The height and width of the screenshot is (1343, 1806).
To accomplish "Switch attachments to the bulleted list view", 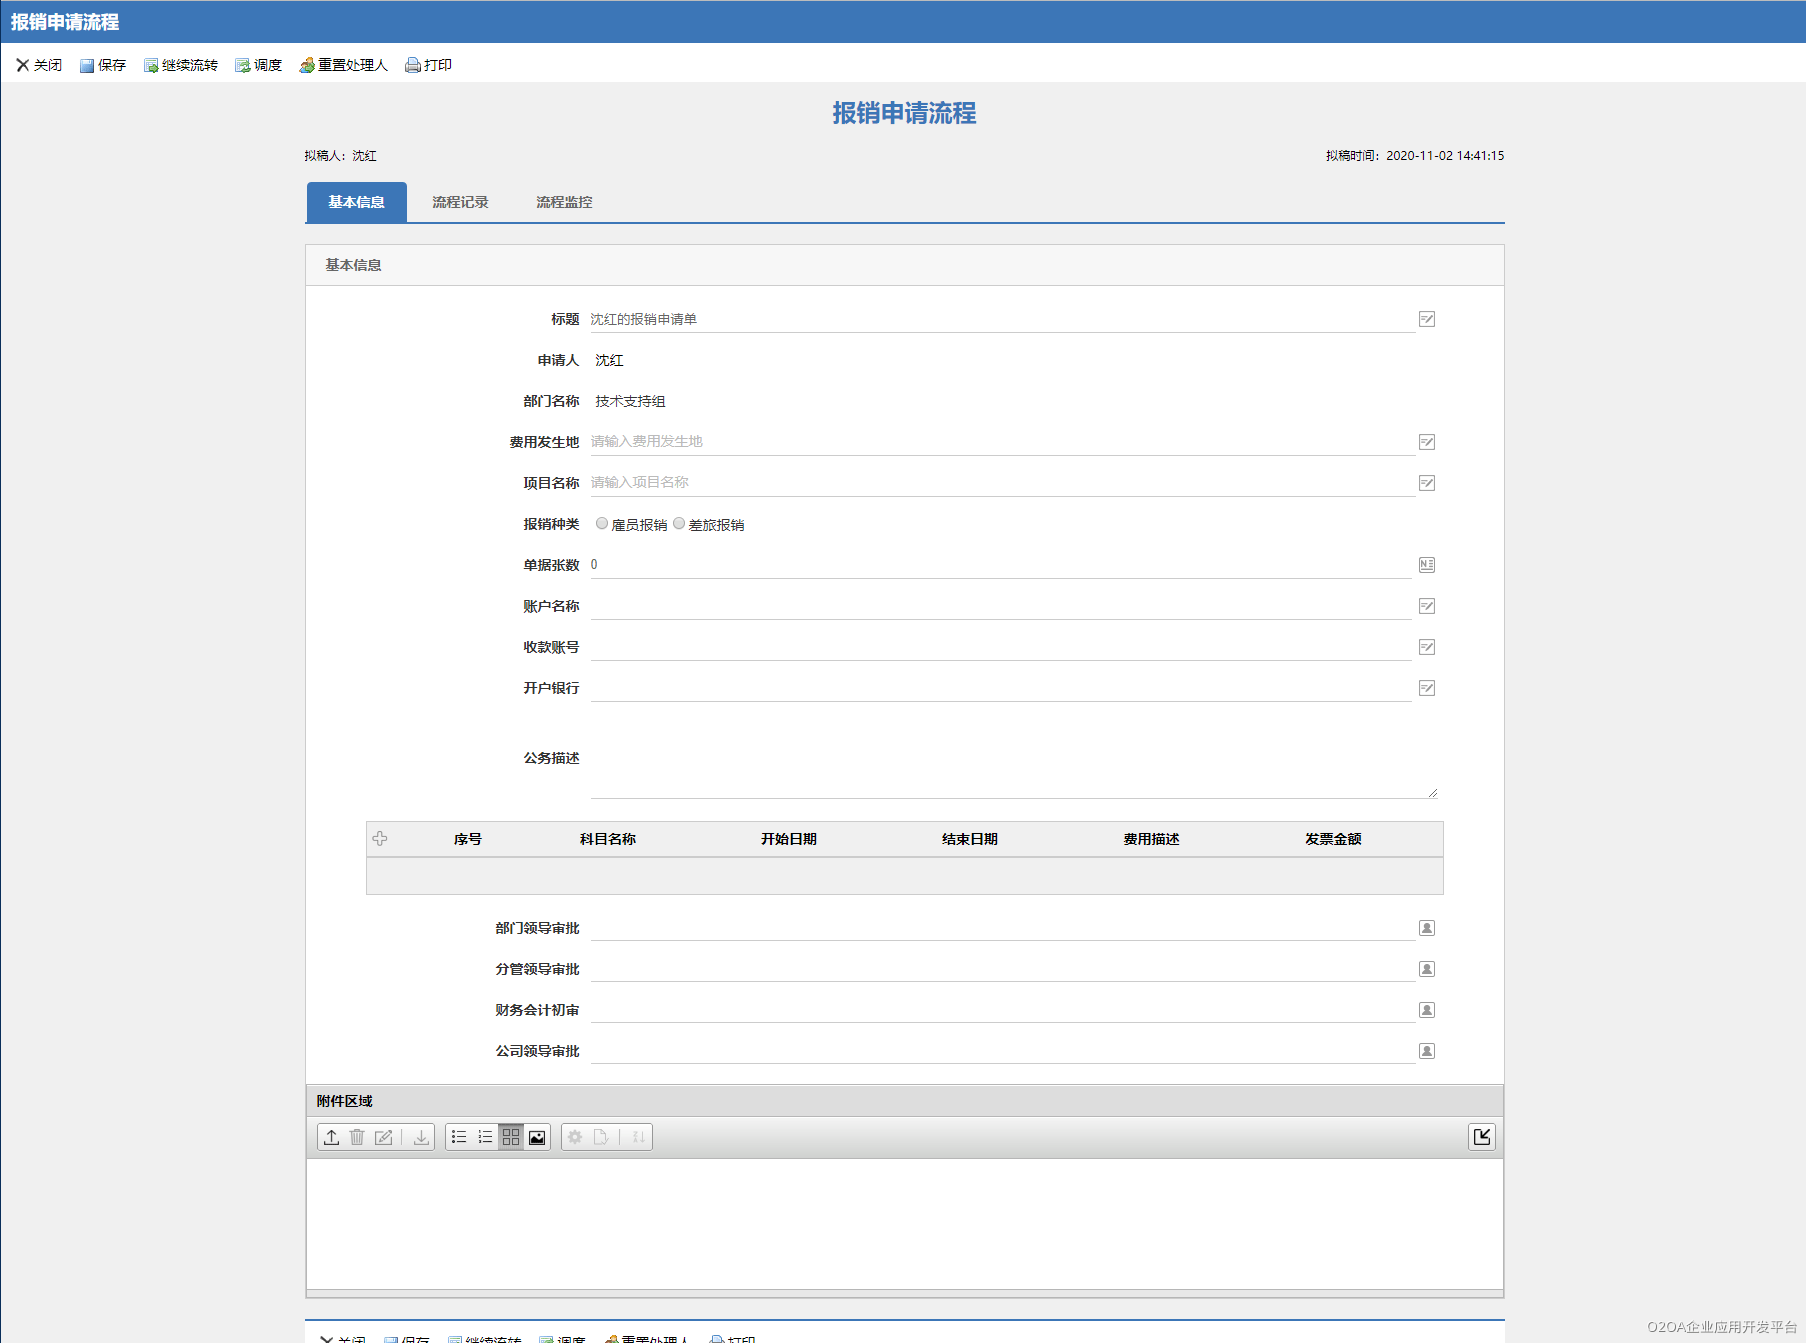I will click(459, 1137).
